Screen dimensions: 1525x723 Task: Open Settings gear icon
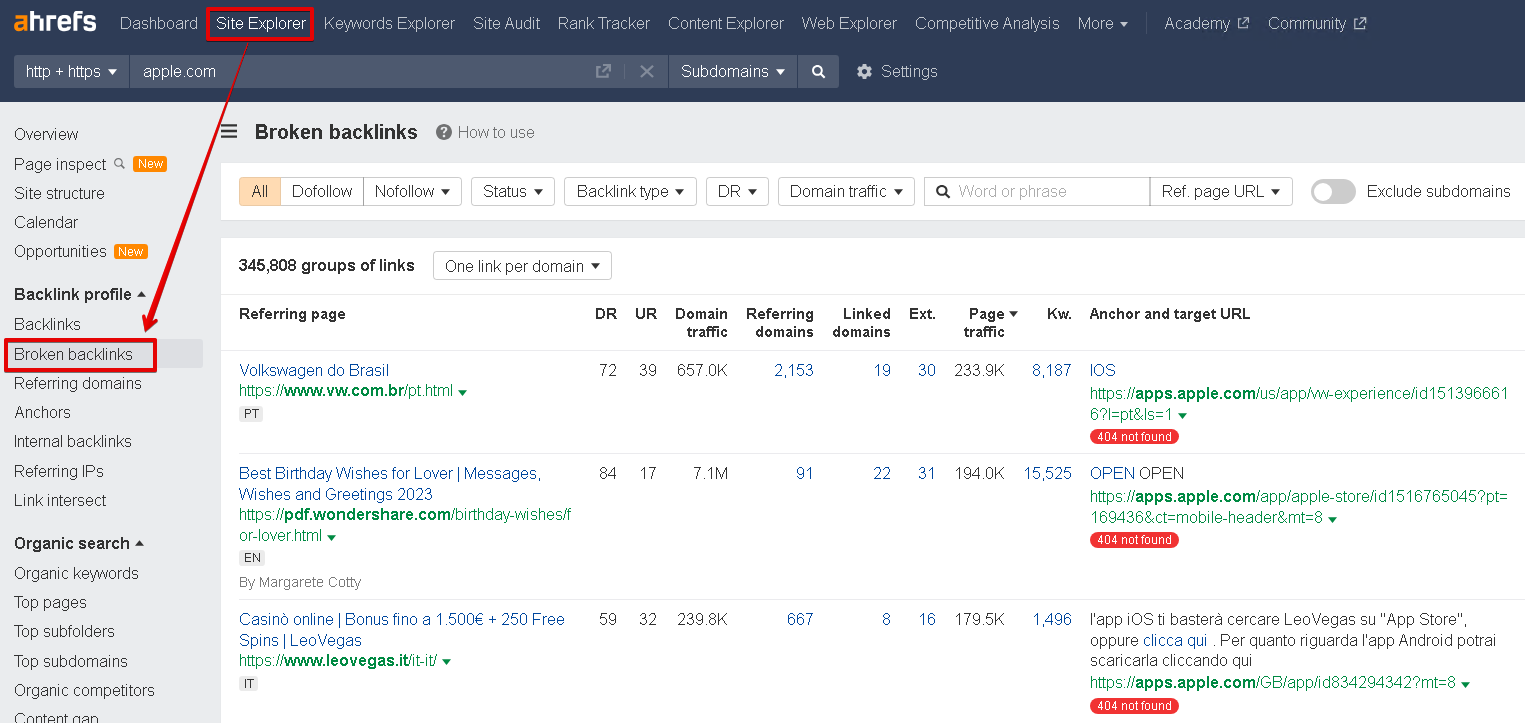click(x=865, y=72)
